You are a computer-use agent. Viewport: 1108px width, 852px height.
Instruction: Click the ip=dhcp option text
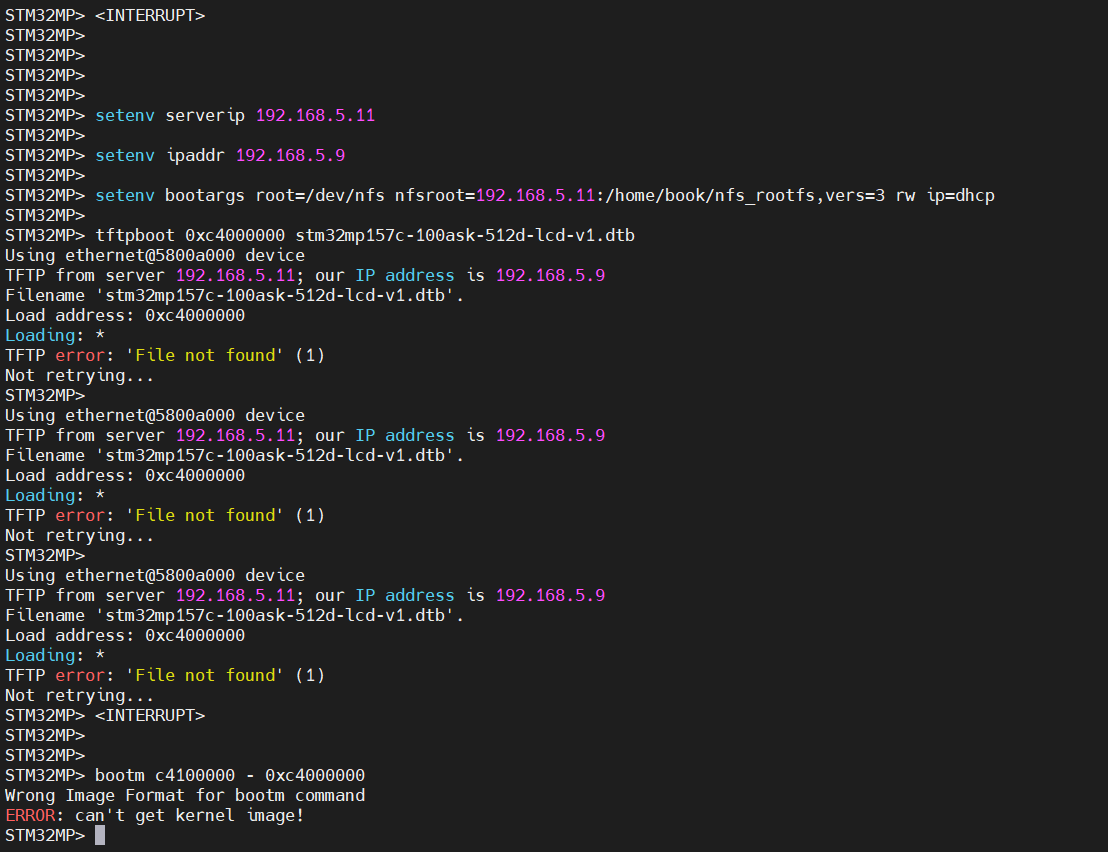[961, 196]
